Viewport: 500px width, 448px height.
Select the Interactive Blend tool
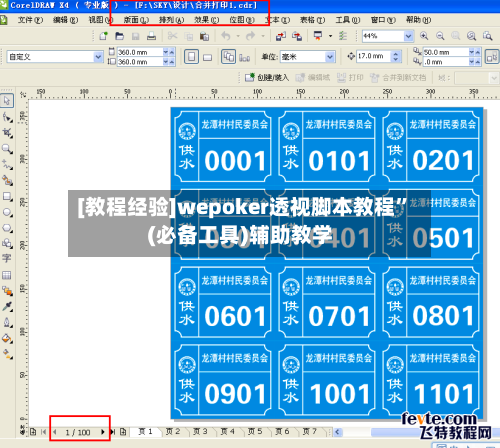click(x=7, y=291)
